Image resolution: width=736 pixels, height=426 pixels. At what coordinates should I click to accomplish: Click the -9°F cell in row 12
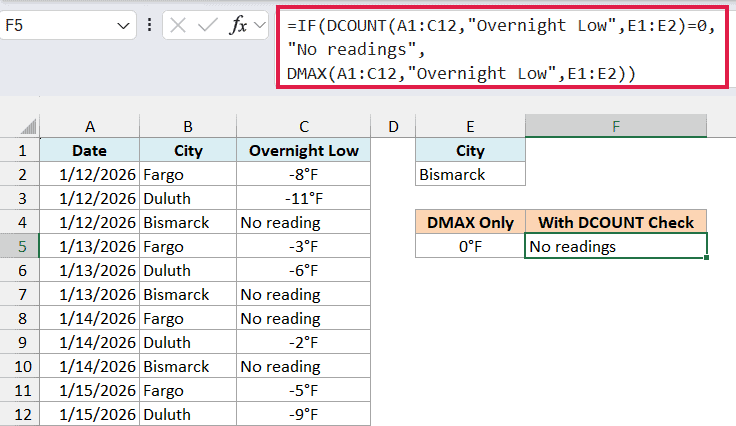tap(304, 414)
